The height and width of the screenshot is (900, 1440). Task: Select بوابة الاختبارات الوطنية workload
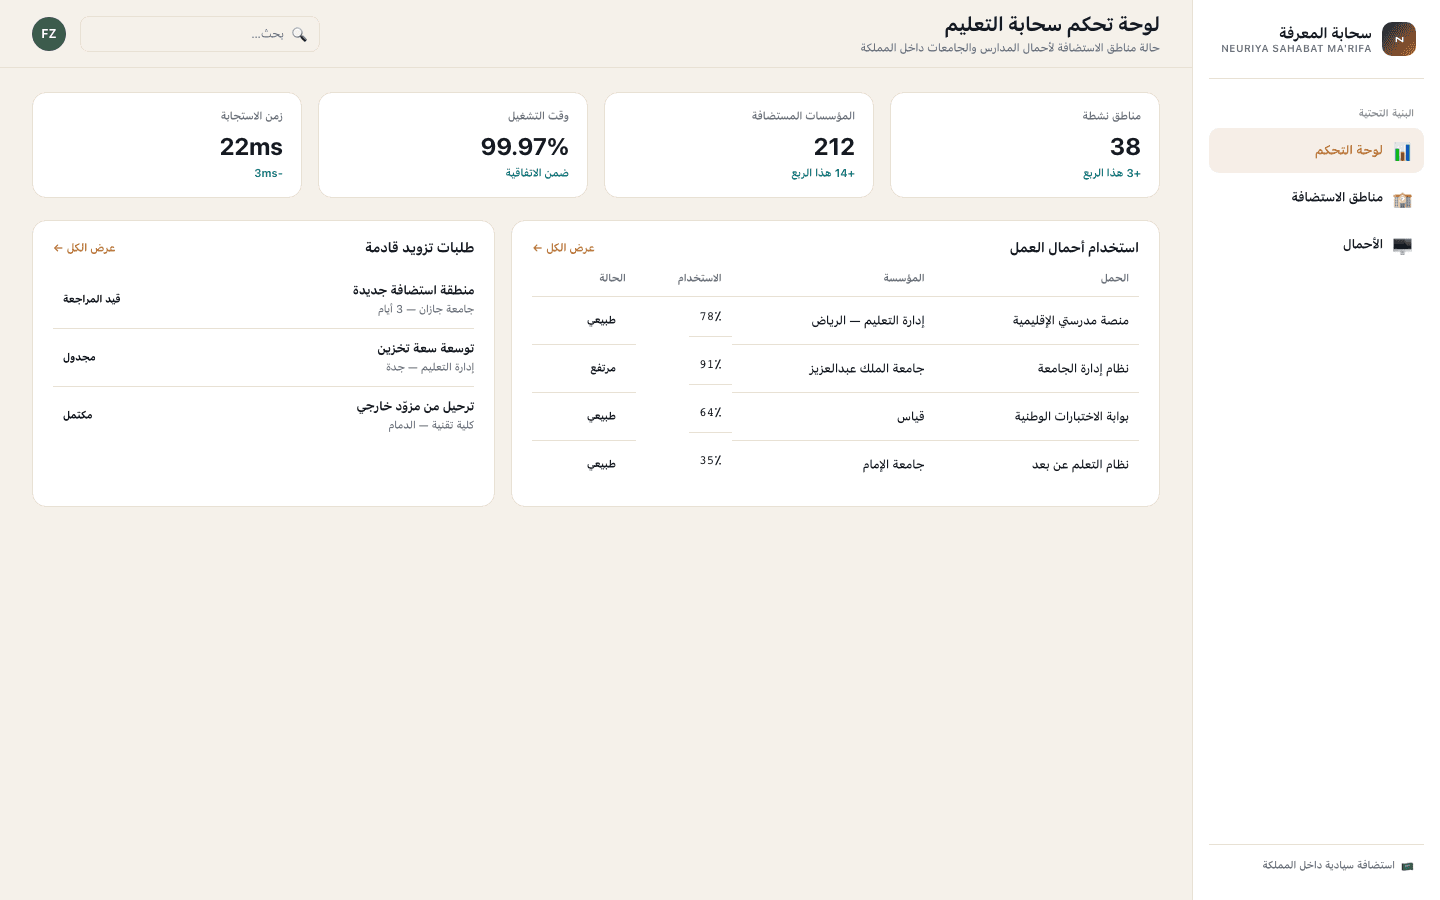(x=1072, y=417)
